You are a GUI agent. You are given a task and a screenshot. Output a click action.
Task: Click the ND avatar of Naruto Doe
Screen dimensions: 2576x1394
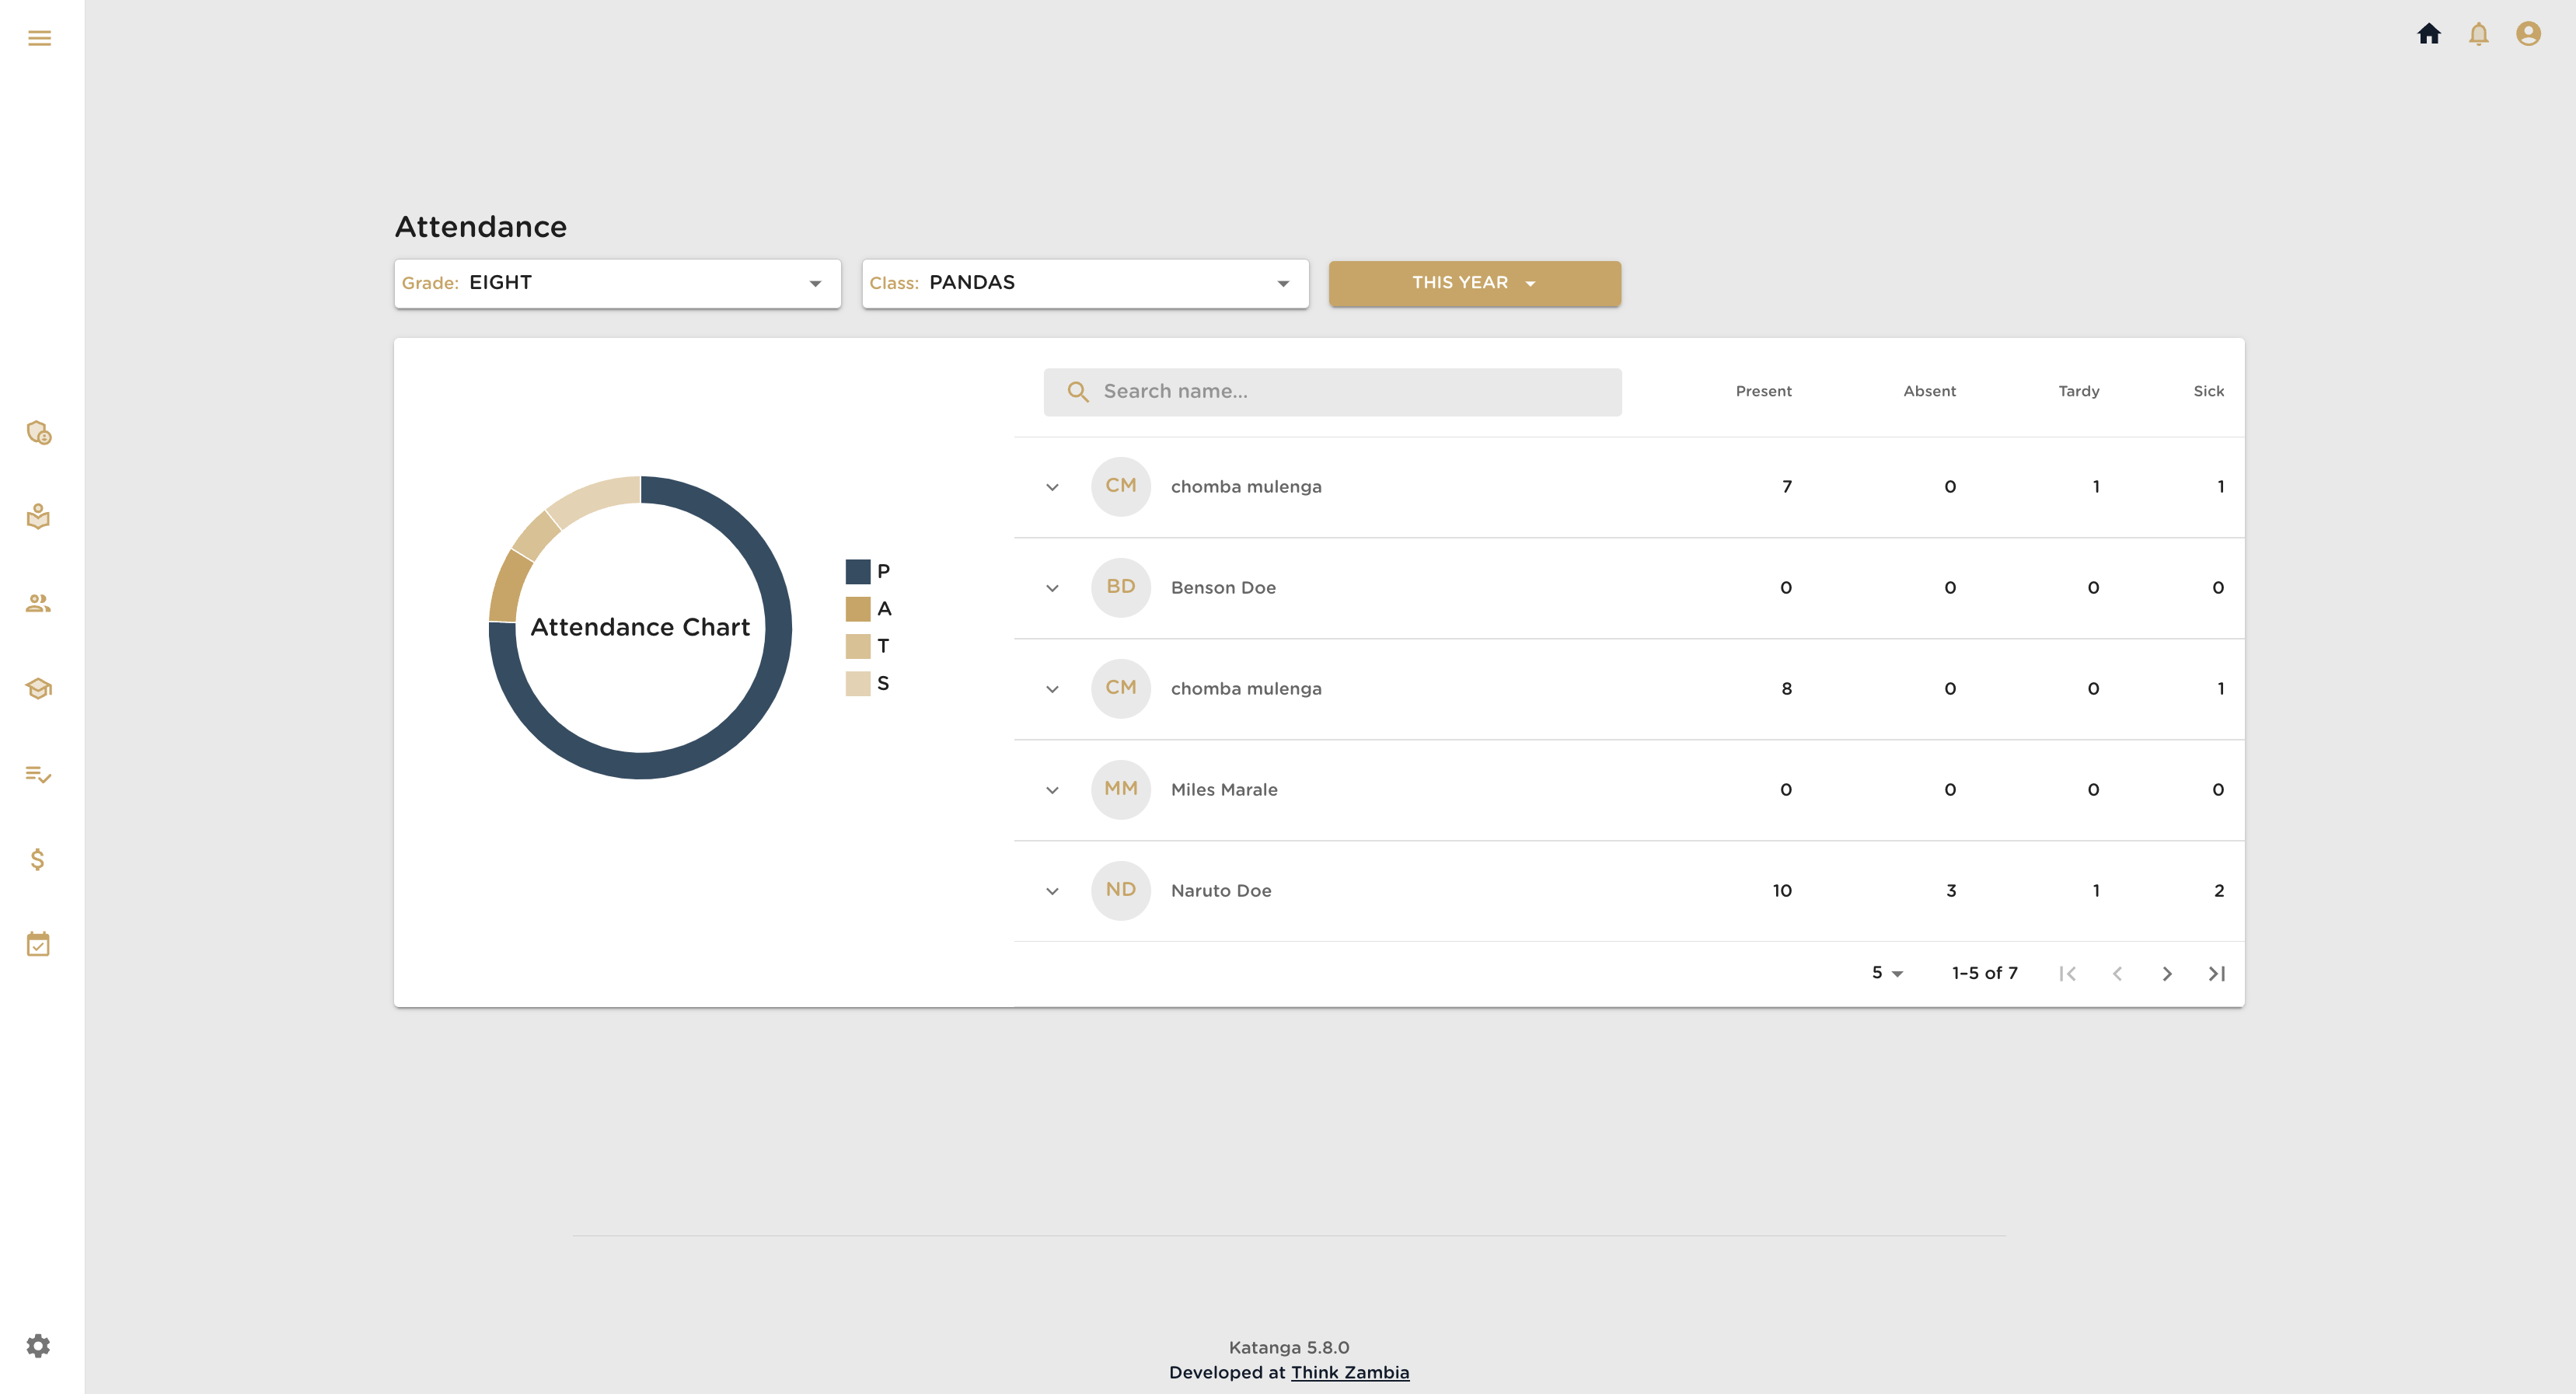pyautogui.click(x=1120, y=890)
